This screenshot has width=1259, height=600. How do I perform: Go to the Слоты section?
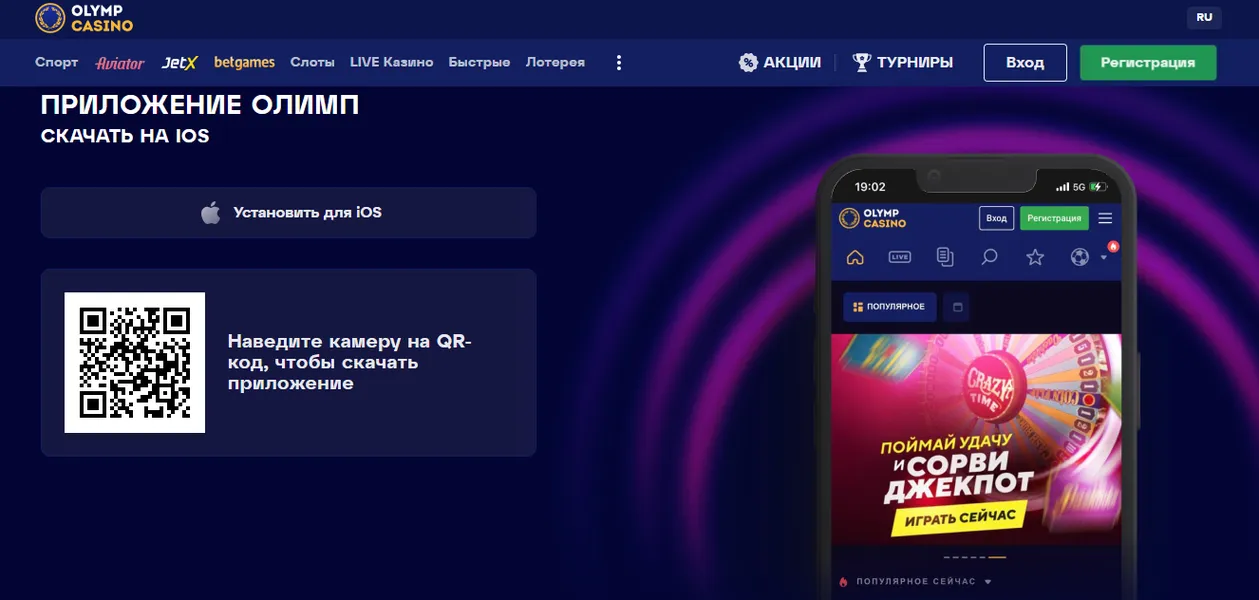(312, 62)
